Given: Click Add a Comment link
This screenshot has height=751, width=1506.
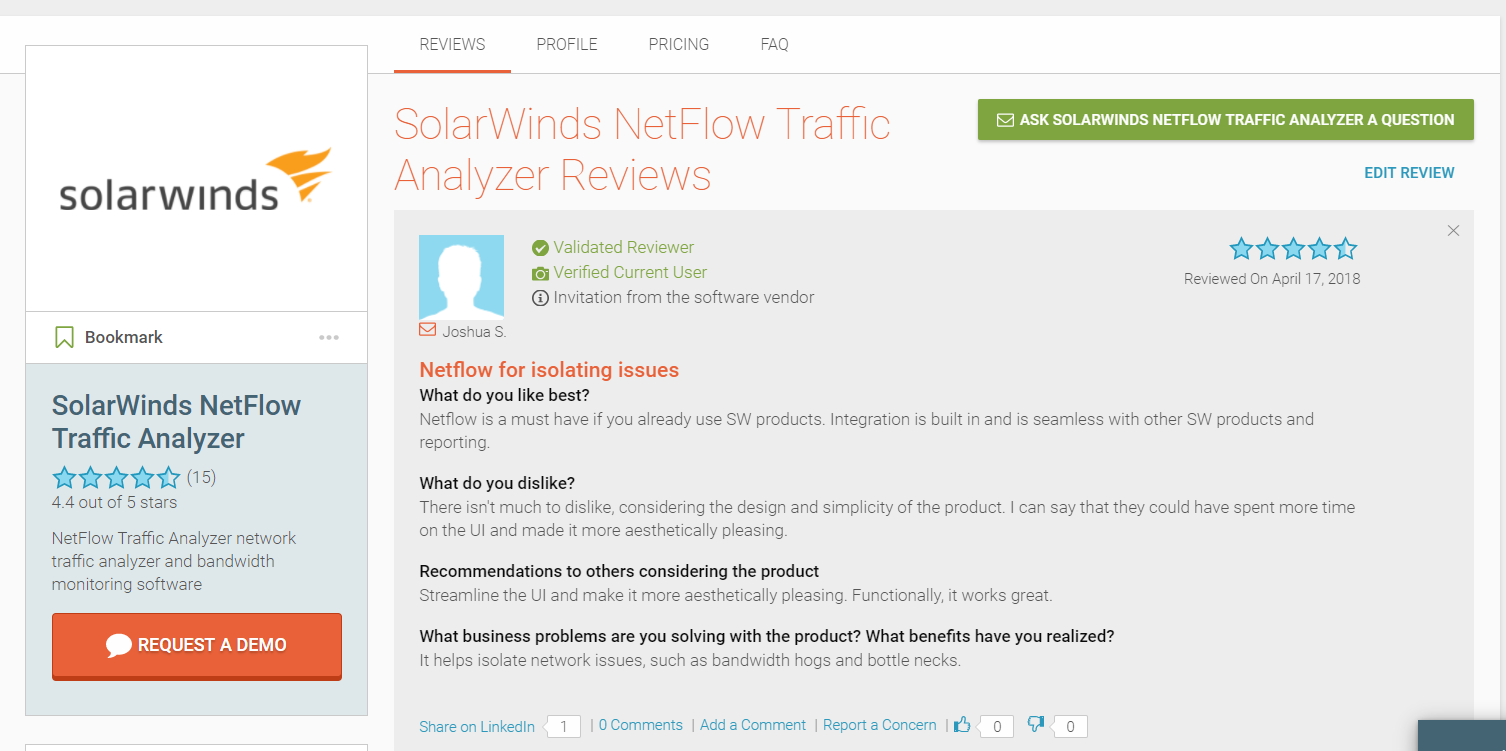Looking at the screenshot, I should [x=753, y=725].
